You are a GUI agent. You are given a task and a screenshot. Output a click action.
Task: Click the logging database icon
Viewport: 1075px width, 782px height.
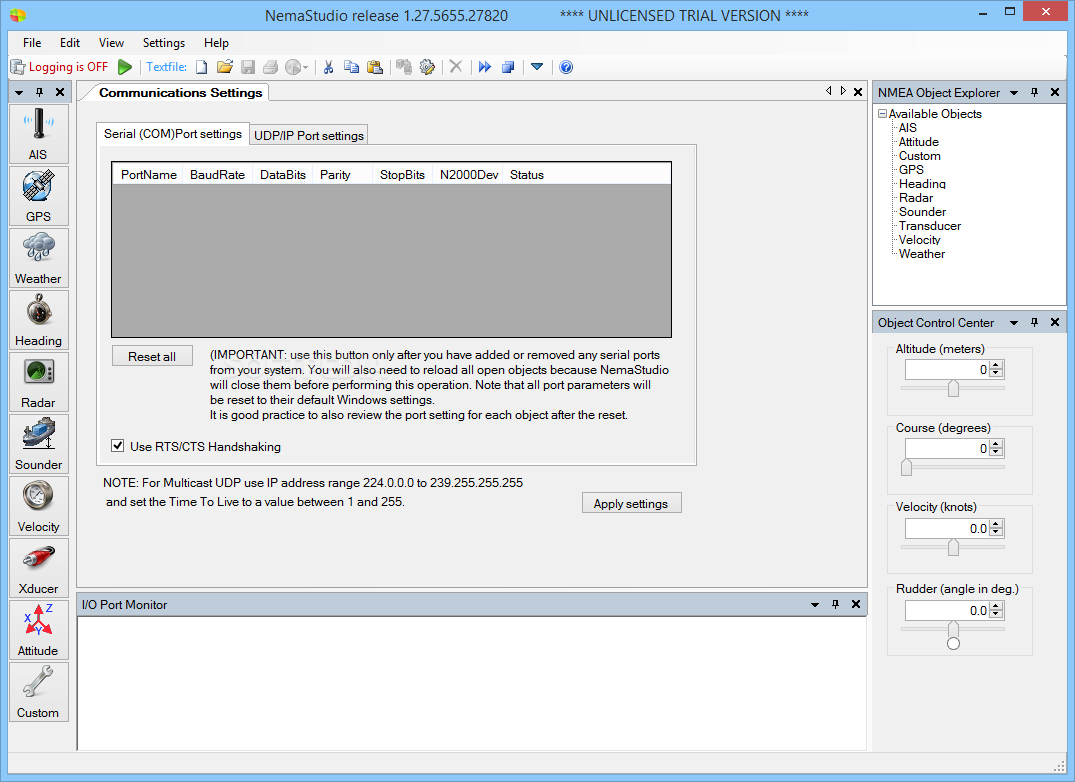point(18,67)
